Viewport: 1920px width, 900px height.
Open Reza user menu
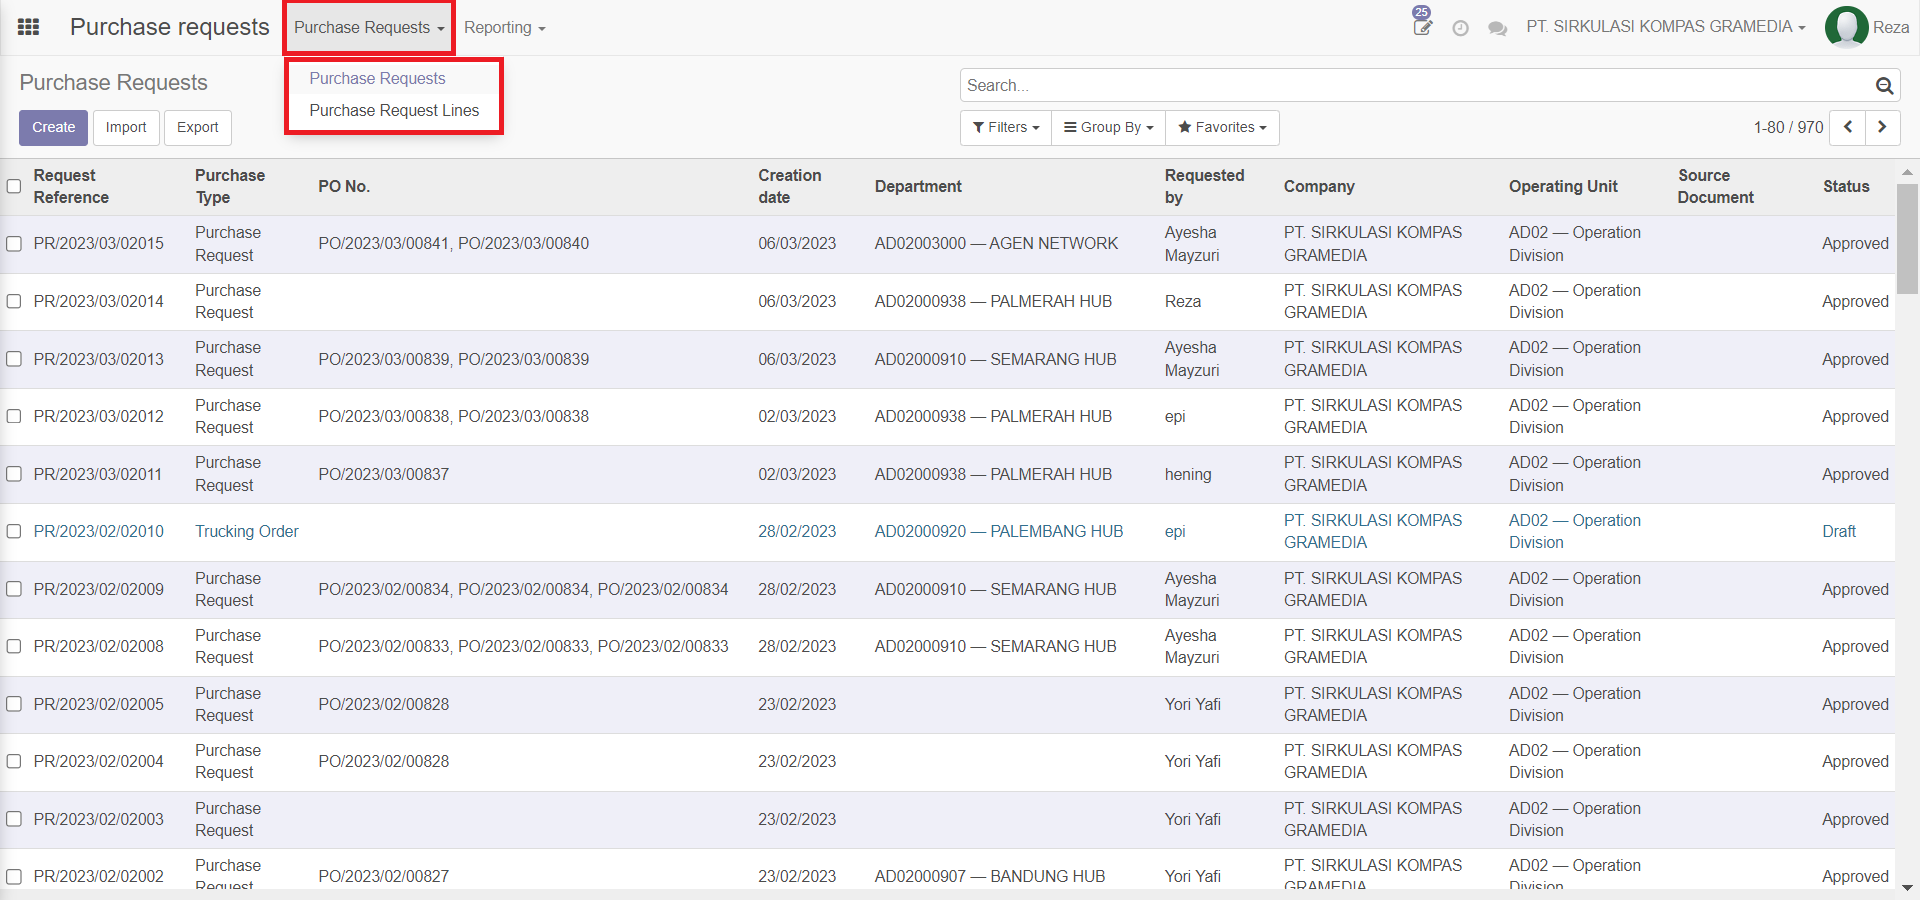coord(1868,27)
